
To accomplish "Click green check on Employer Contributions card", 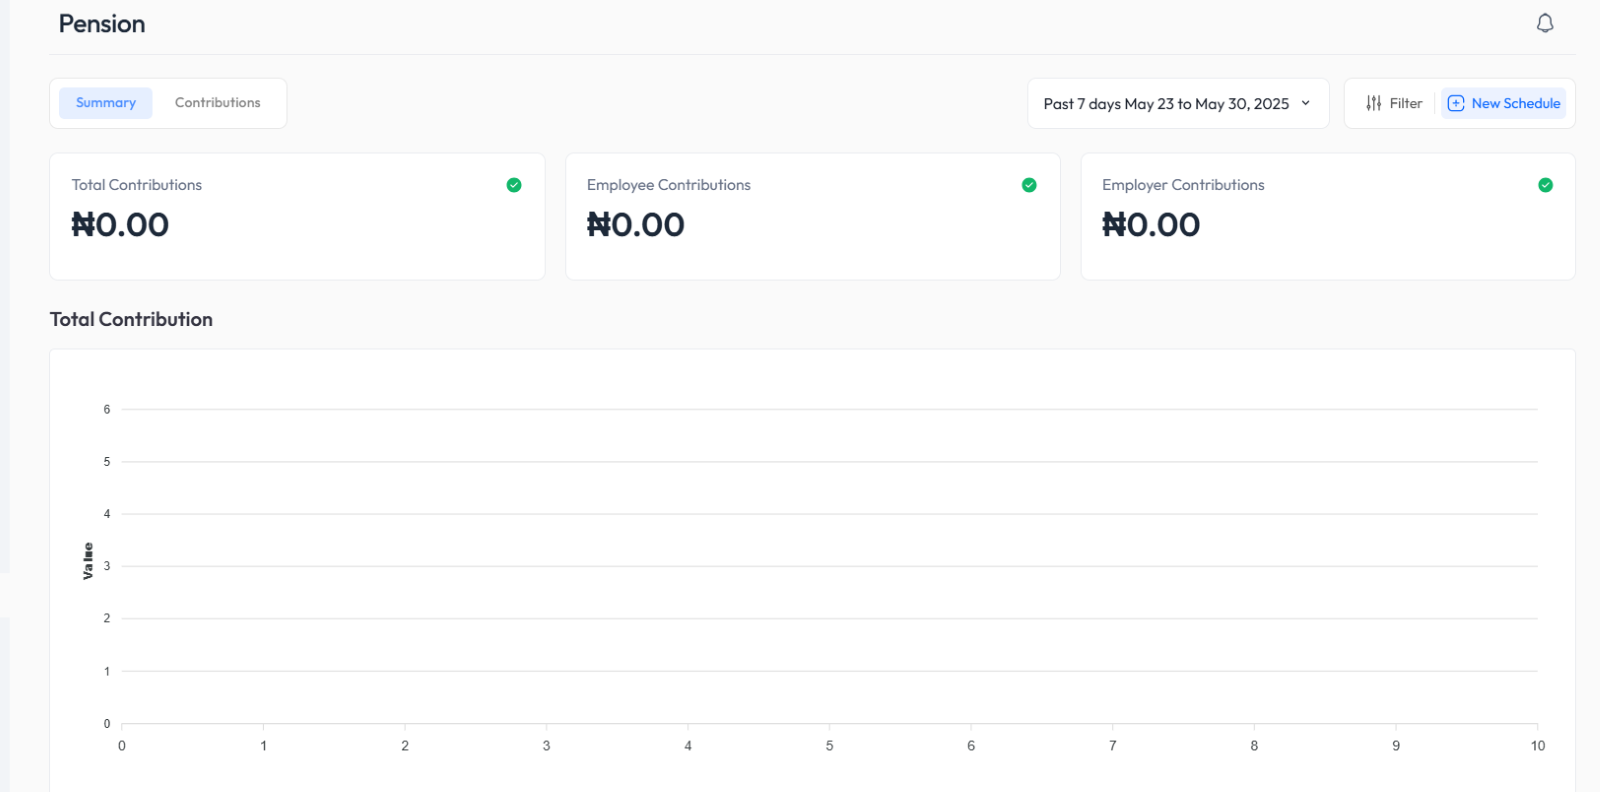I will point(1545,185).
